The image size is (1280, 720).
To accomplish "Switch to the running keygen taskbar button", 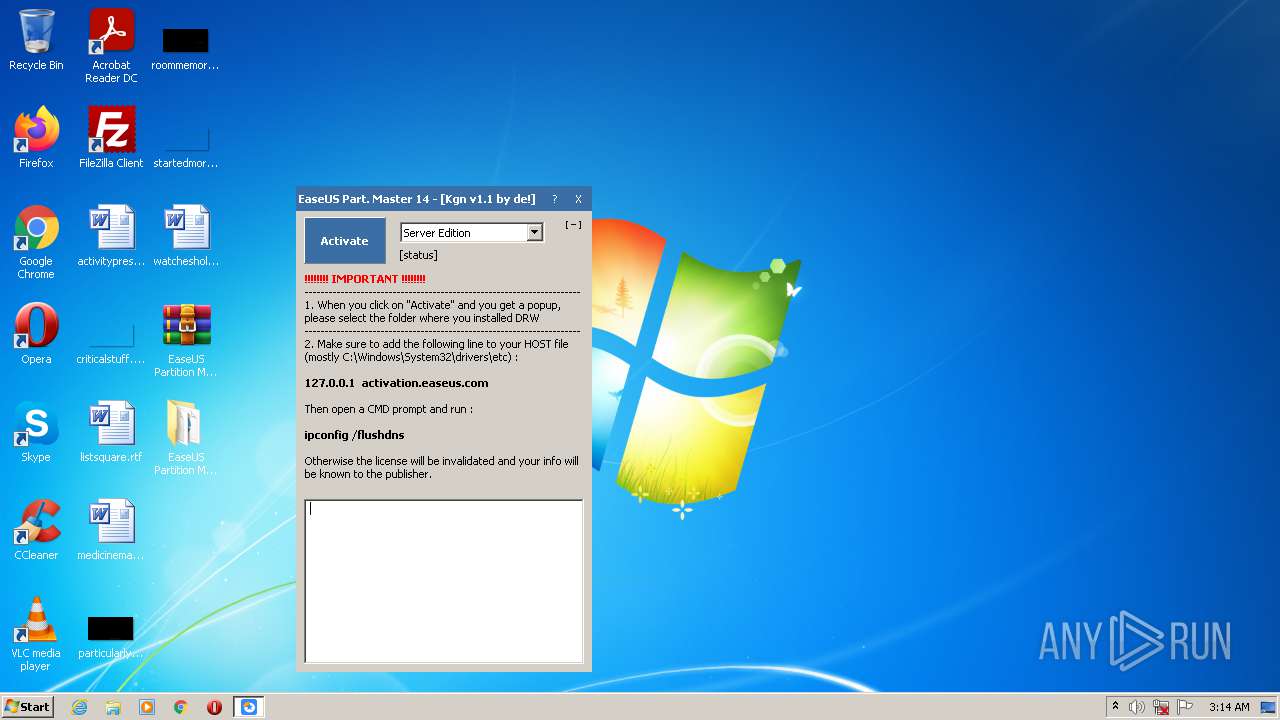I will [249, 707].
